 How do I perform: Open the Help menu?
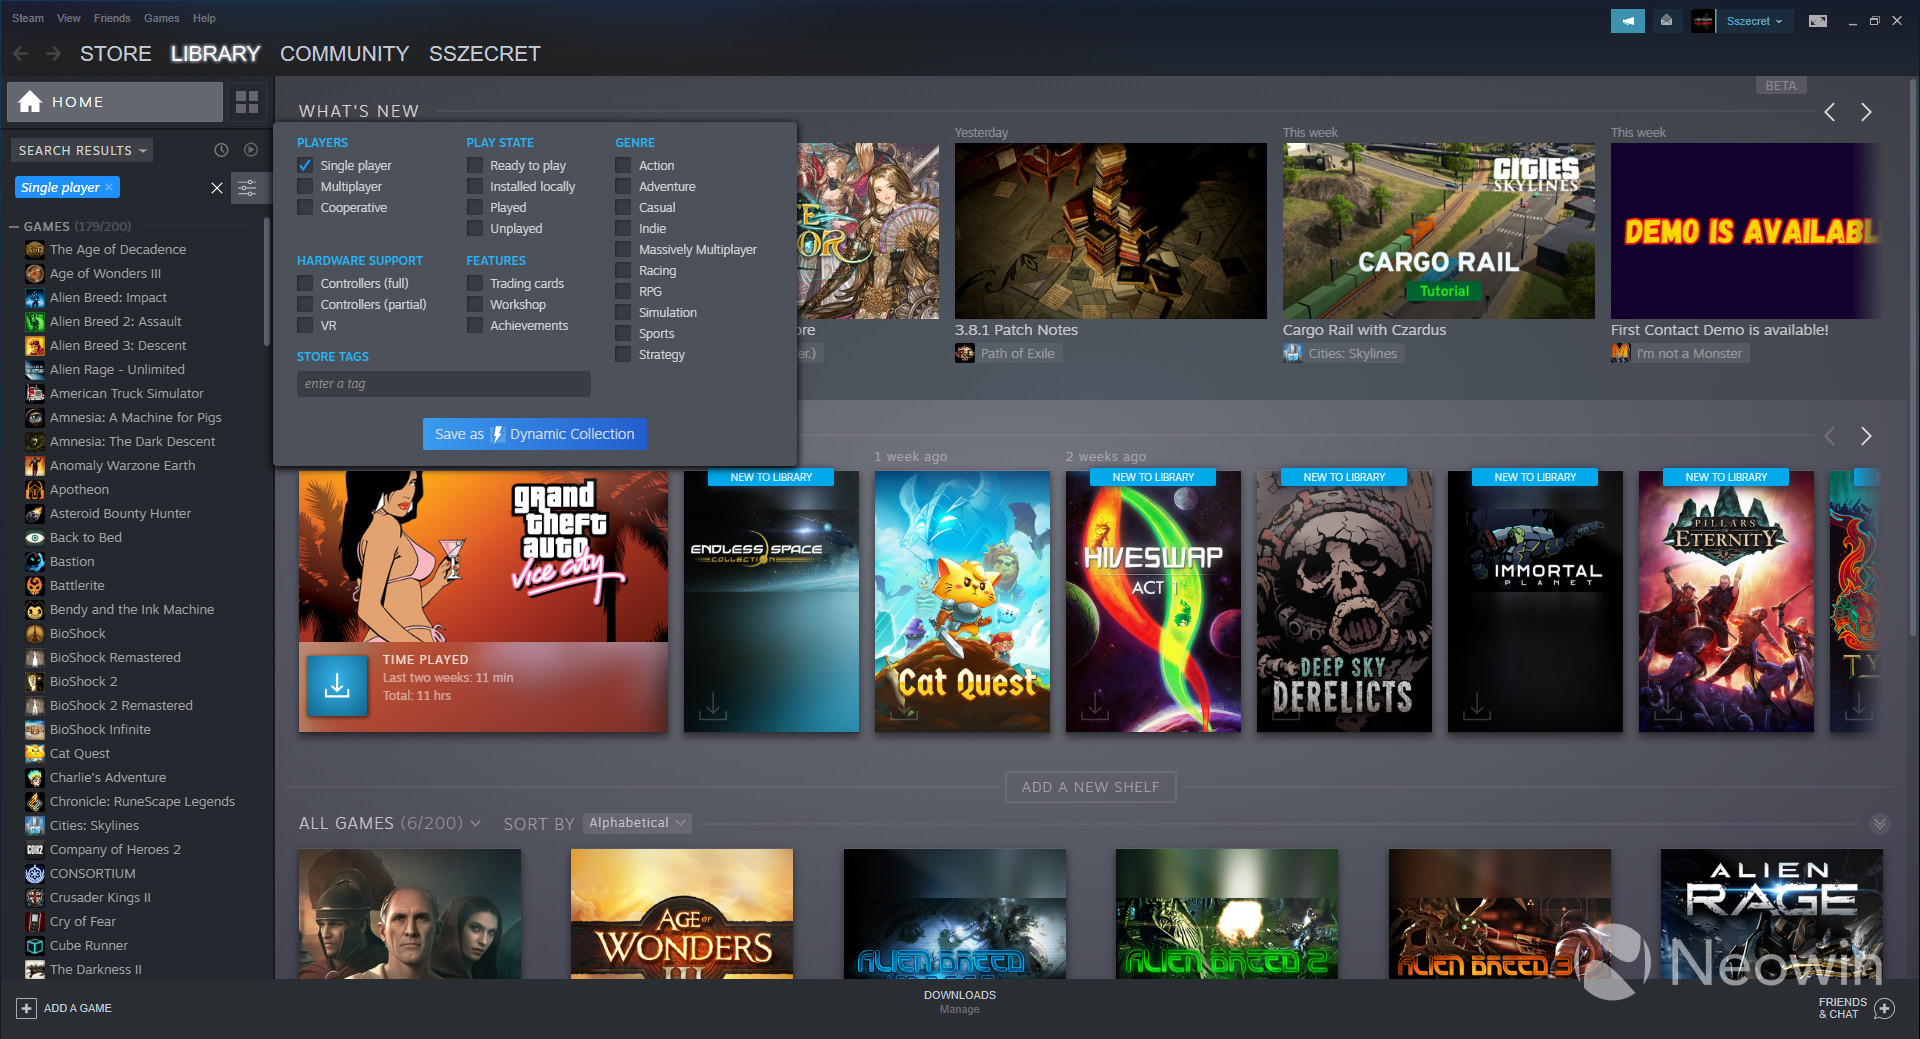pos(204,18)
